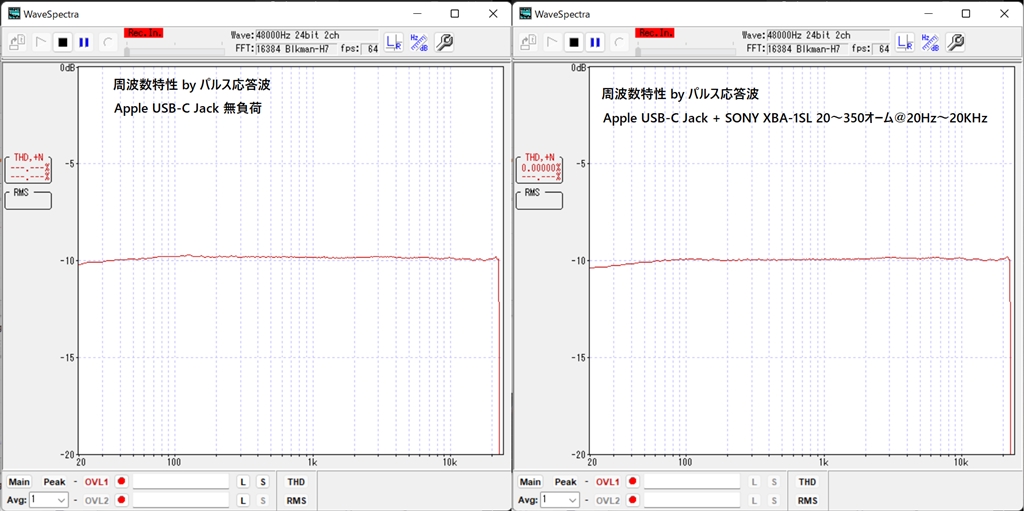The height and width of the screenshot is (511, 1024).
Task: Click the FFT '16384 Blkman-H7' field, right window
Action: [x=808, y=48]
